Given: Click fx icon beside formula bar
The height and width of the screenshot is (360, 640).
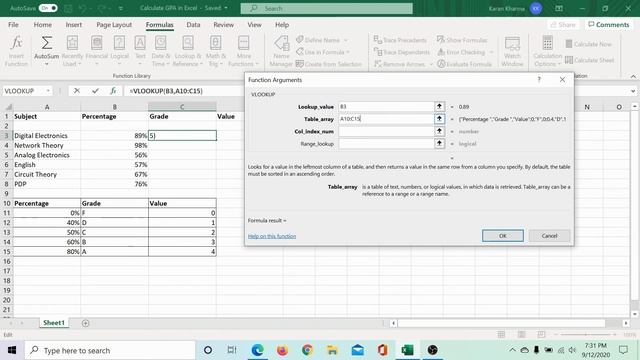Looking at the screenshot, I should (113, 91).
